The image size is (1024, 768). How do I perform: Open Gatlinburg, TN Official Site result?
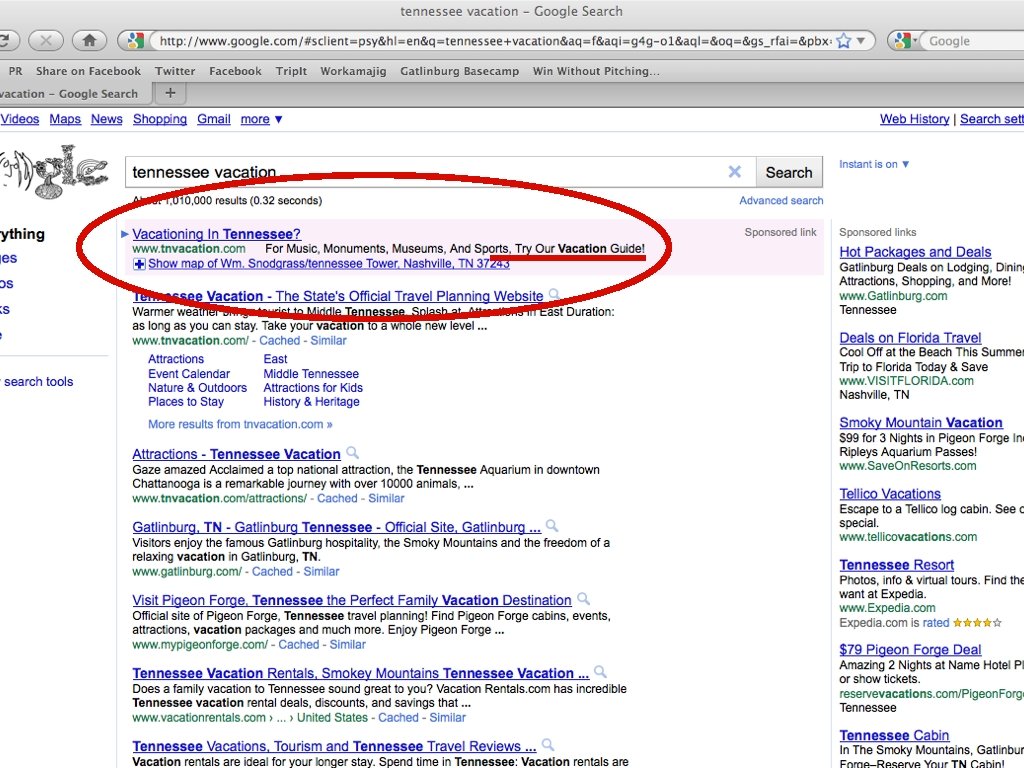tap(336, 527)
